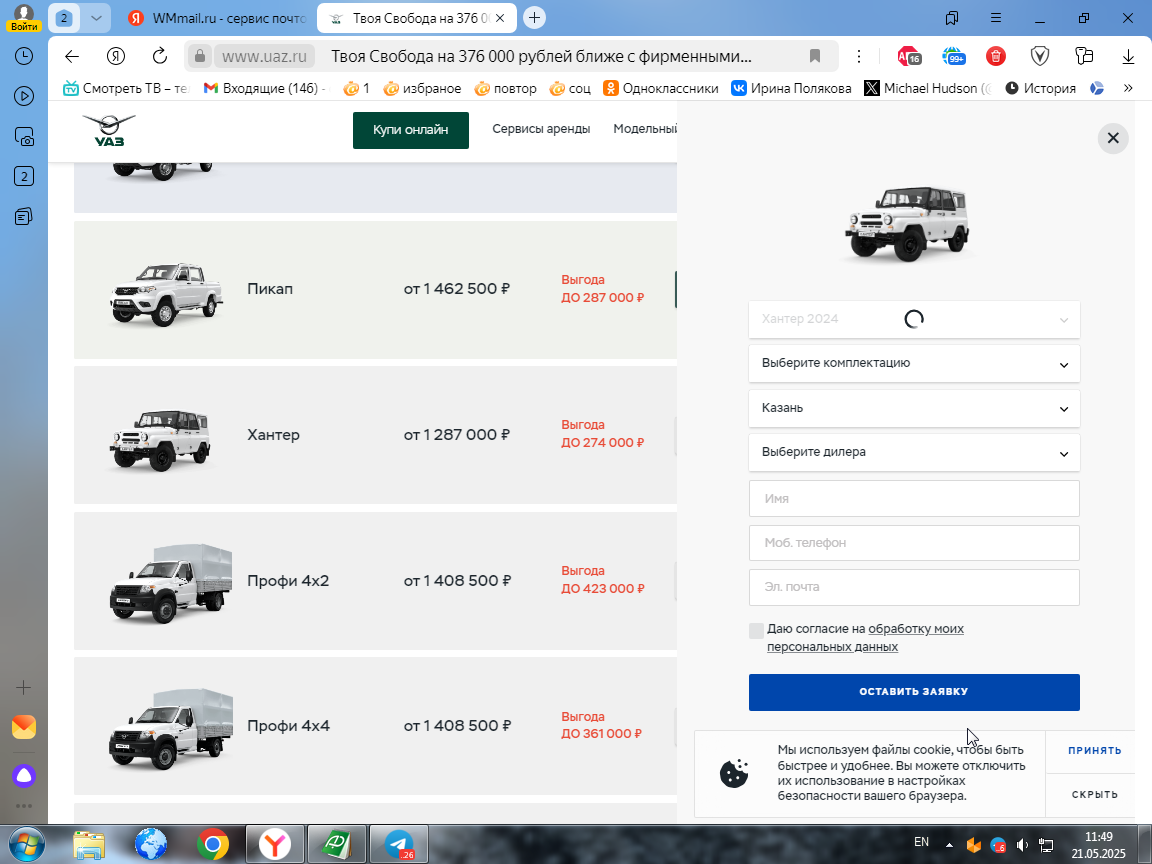This screenshot has width=1152, height=864.
Task: Click the red trash extension icon
Action: [996, 57]
